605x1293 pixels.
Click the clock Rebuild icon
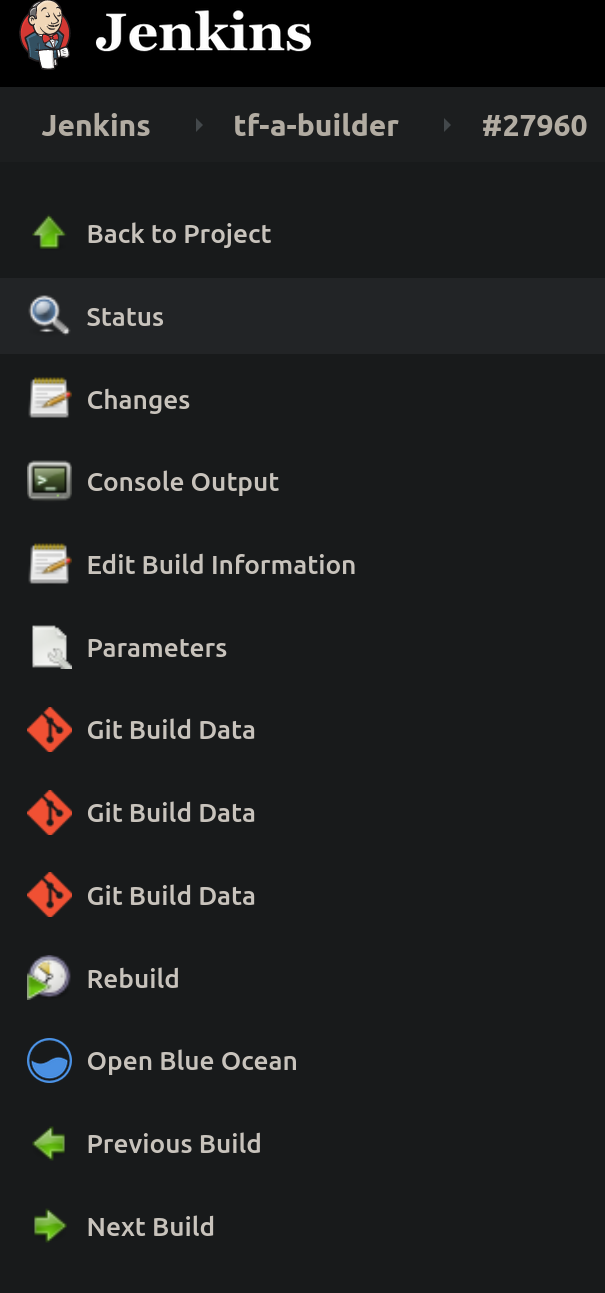pos(49,978)
